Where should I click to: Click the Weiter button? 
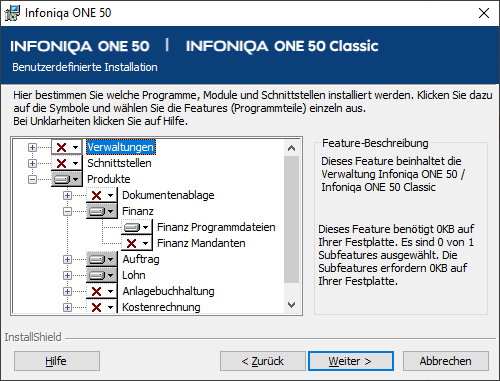coord(351,361)
